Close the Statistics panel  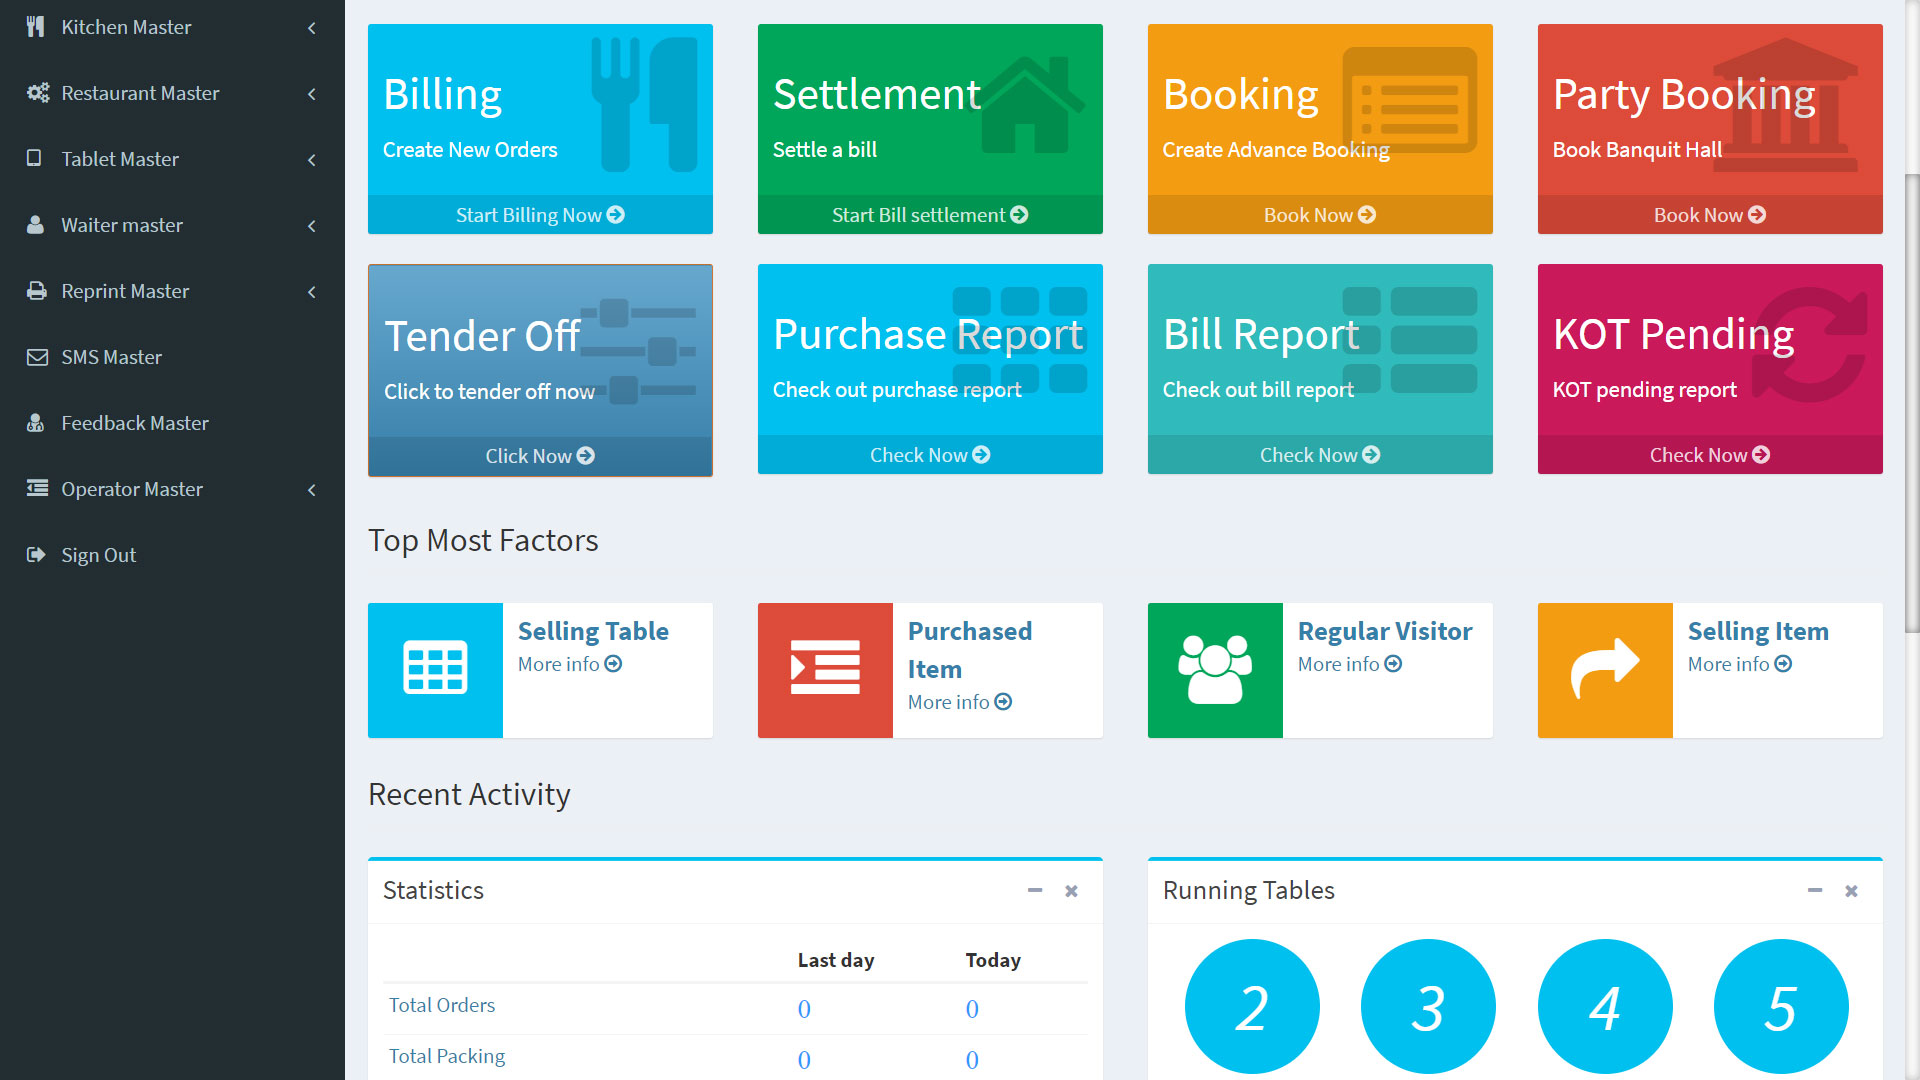1071,890
